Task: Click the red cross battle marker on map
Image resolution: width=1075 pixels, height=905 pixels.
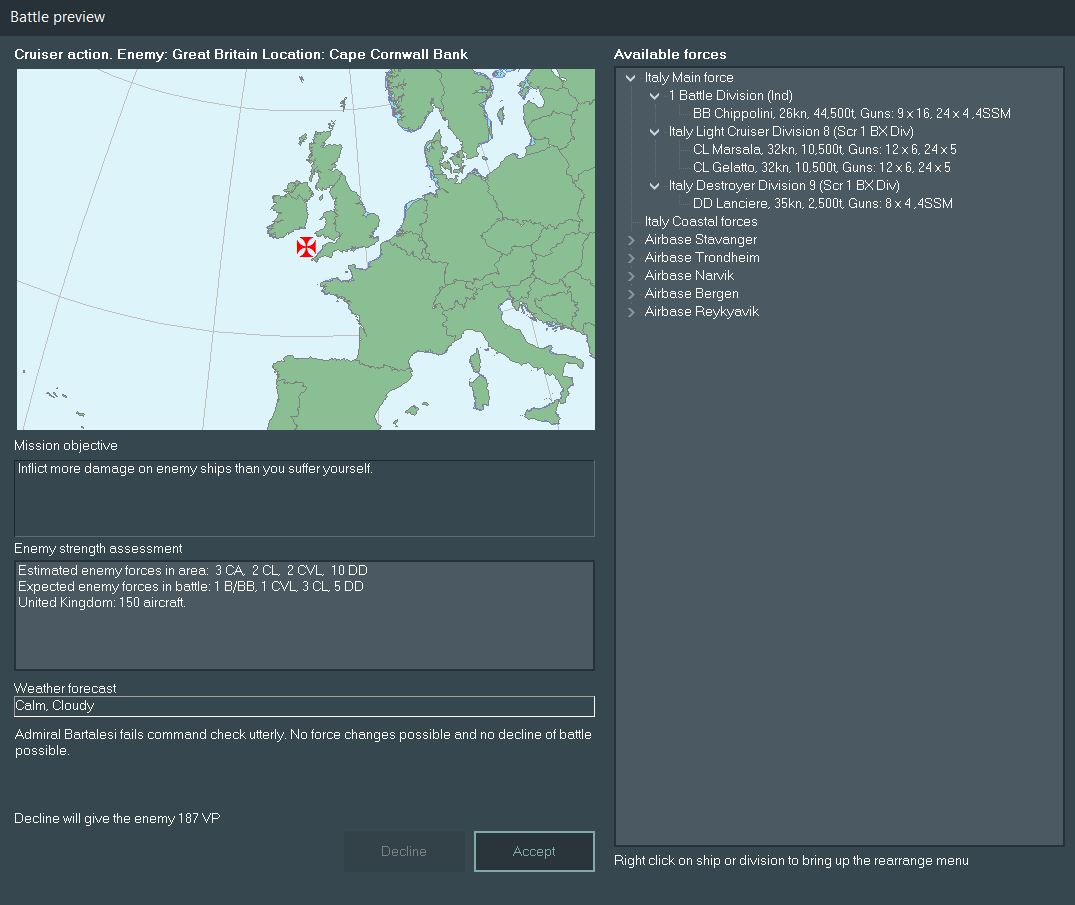Action: click(306, 247)
